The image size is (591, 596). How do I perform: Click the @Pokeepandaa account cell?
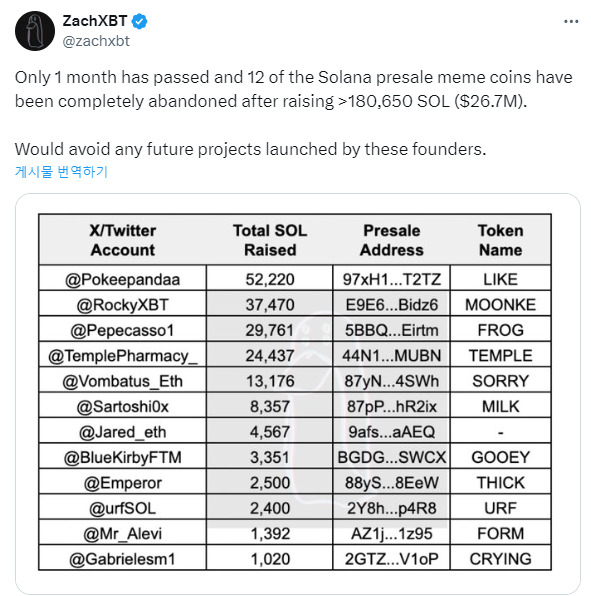point(122,279)
